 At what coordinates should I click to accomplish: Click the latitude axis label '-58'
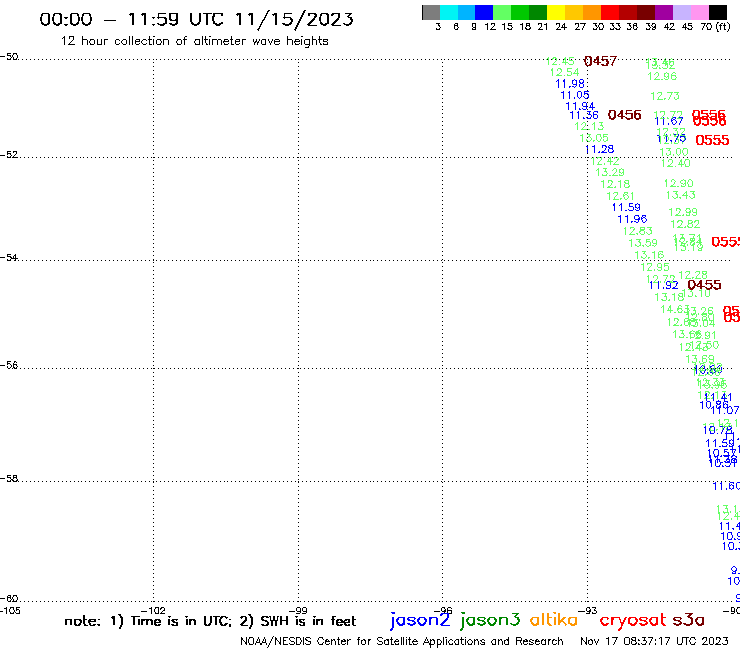coord(9,479)
